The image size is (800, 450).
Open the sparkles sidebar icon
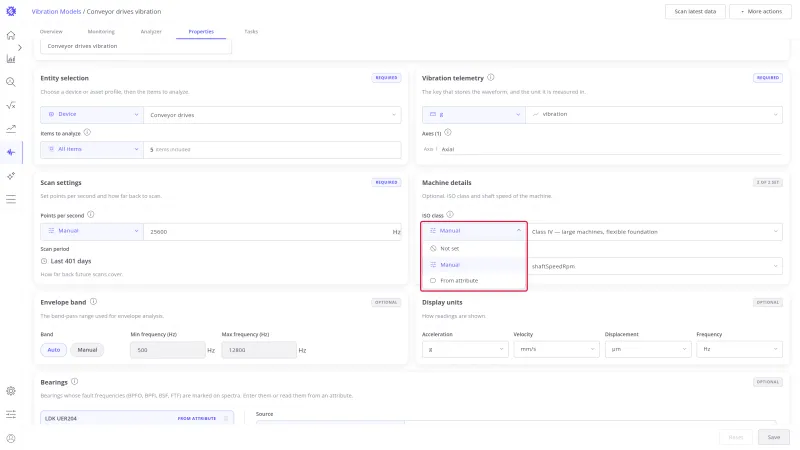[11, 176]
